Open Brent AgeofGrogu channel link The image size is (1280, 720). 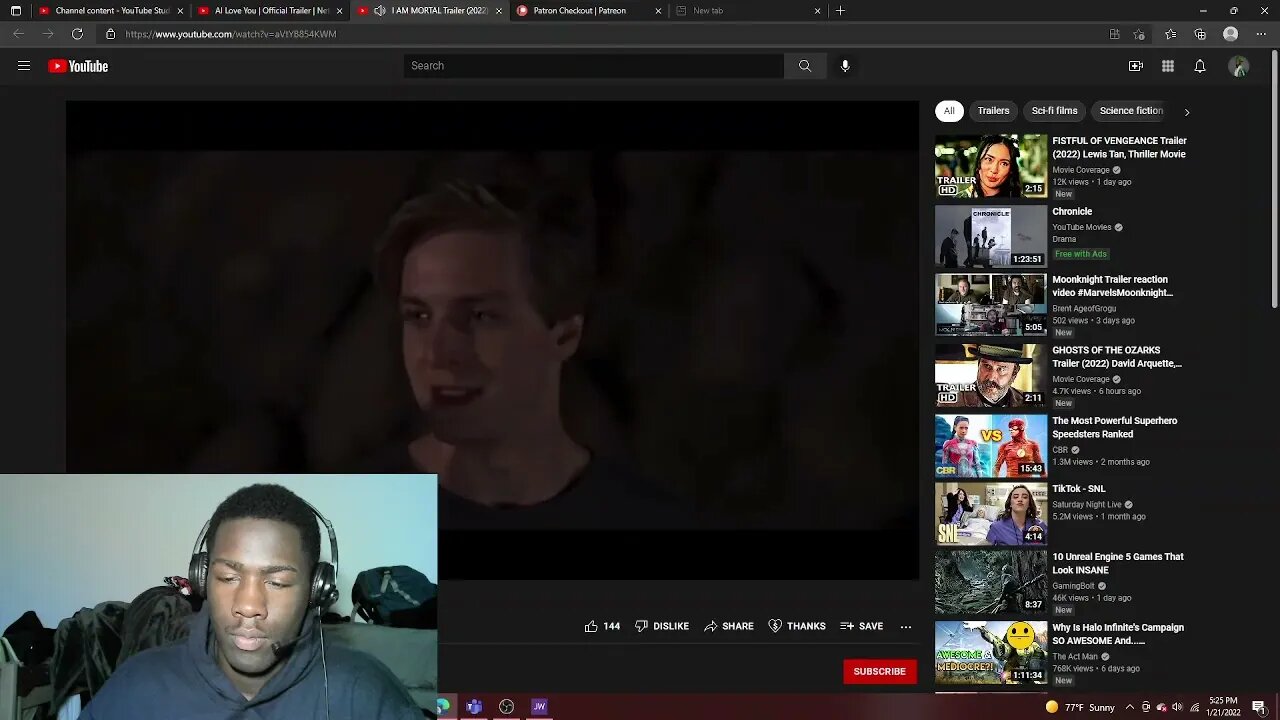coord(1084,309)
